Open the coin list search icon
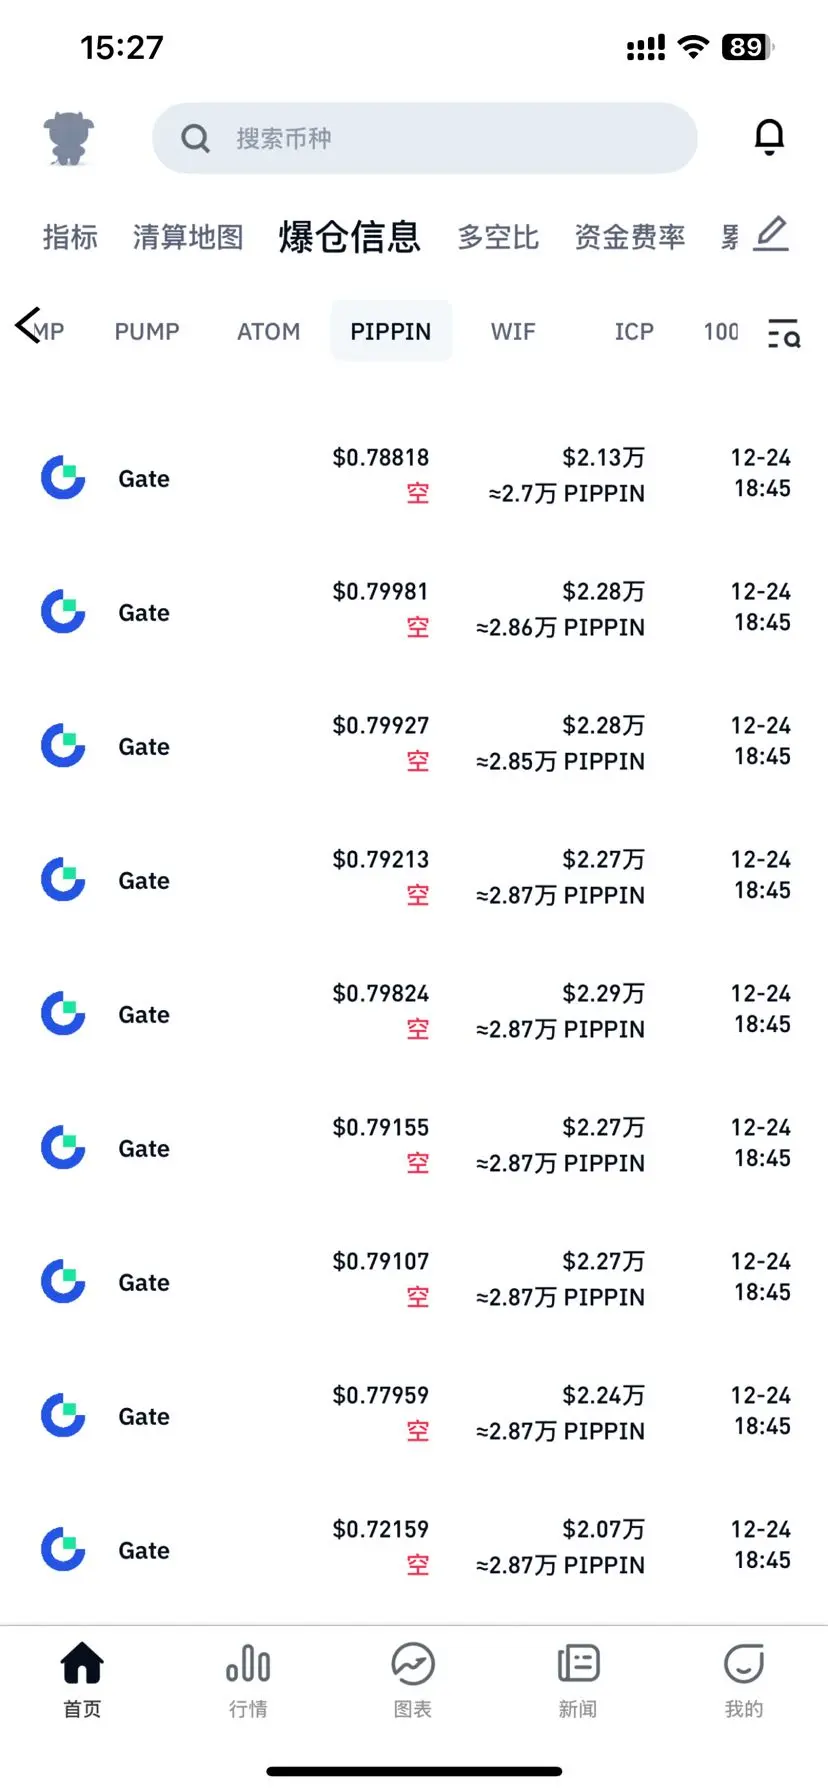Viewport: 828px width, 1792px height. click(x=784, y=333)
